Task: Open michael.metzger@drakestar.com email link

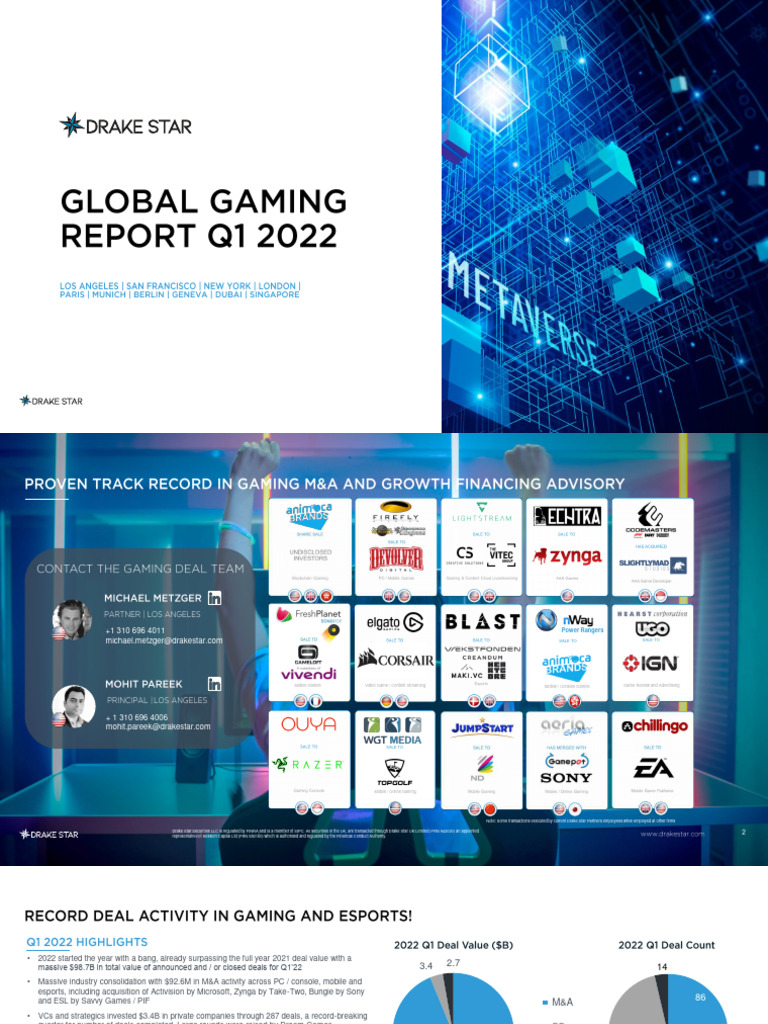Action: click(x=164, y=641)
